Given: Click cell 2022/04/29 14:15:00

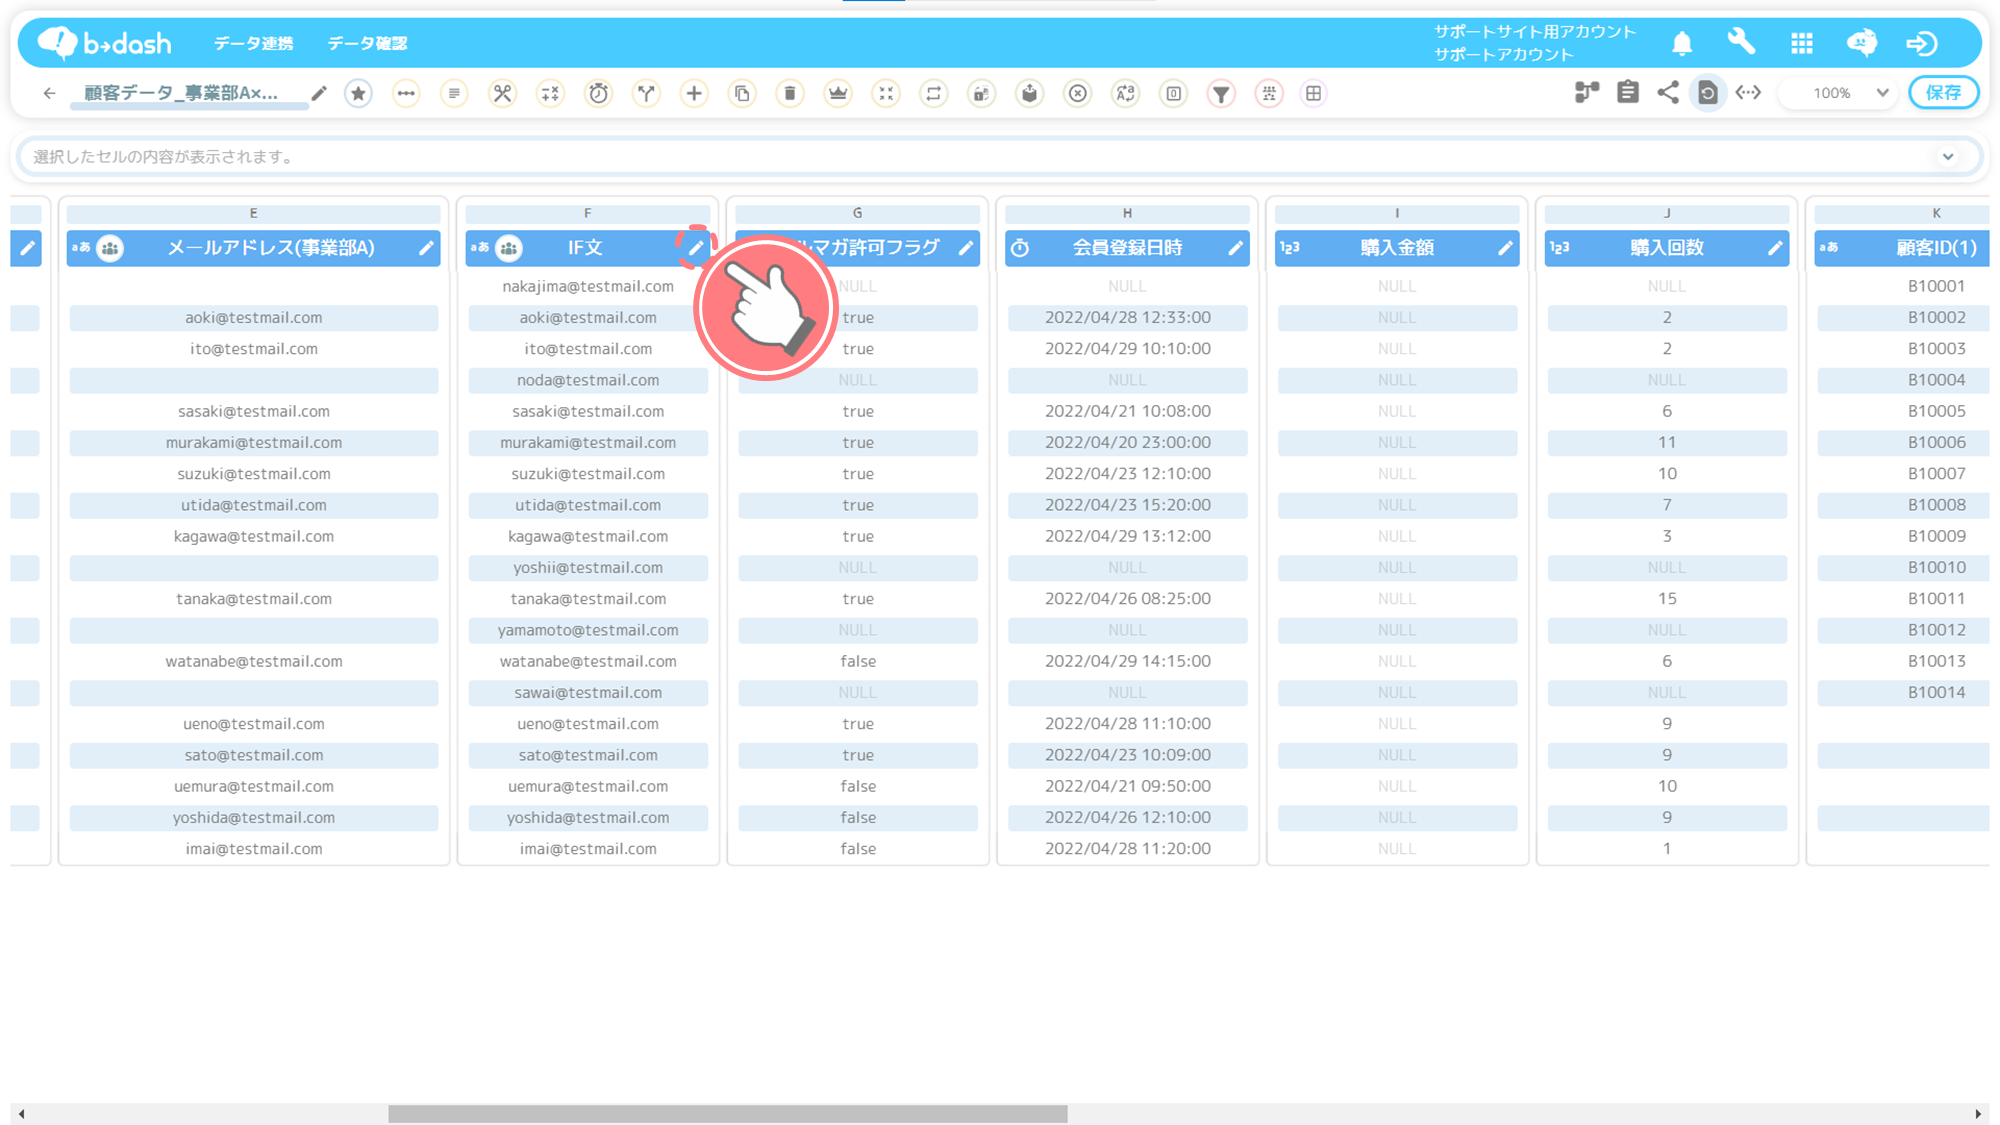Looking at the screenshot, I should point(1127,661).
